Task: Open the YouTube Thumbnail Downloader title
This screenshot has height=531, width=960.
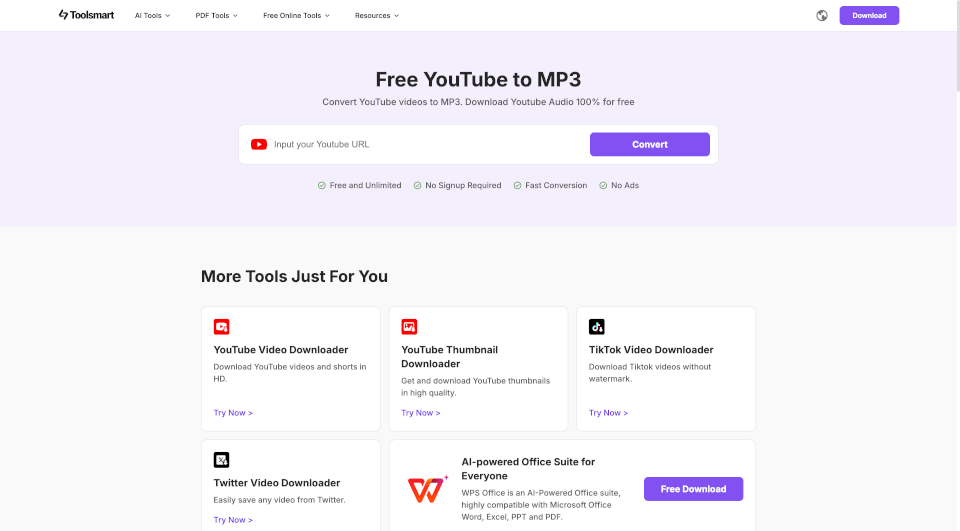Action: pyautogui.click(x=449, y=356)
